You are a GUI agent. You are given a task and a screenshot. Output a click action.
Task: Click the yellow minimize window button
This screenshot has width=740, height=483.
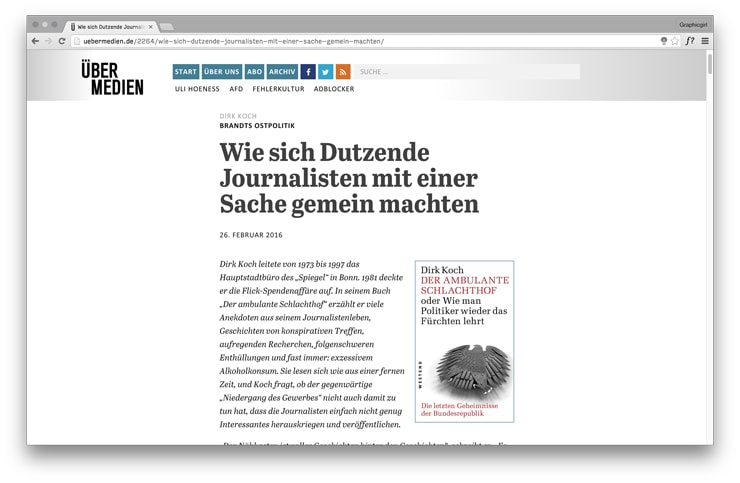(x=45, y=24)
